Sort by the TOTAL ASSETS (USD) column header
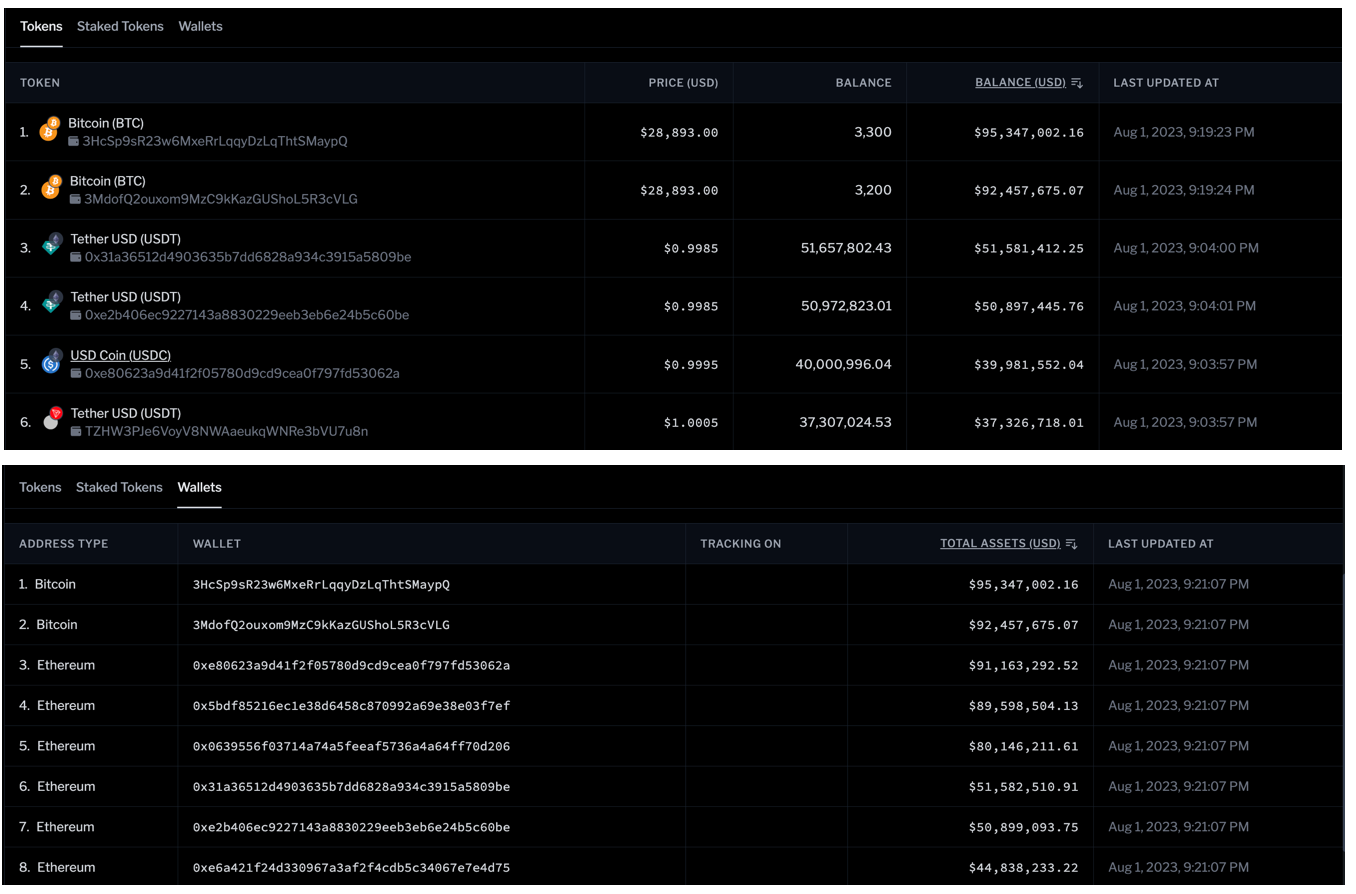Image resolution: width=1356 pixels, height=894 pixels. (999, 544)
